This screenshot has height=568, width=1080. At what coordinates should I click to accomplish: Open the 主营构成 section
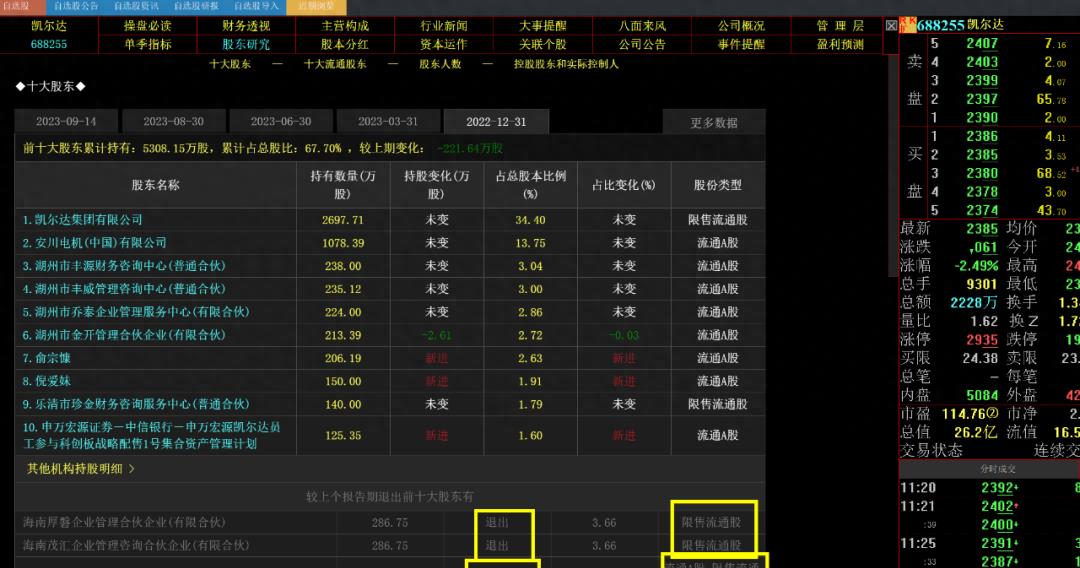345,26
